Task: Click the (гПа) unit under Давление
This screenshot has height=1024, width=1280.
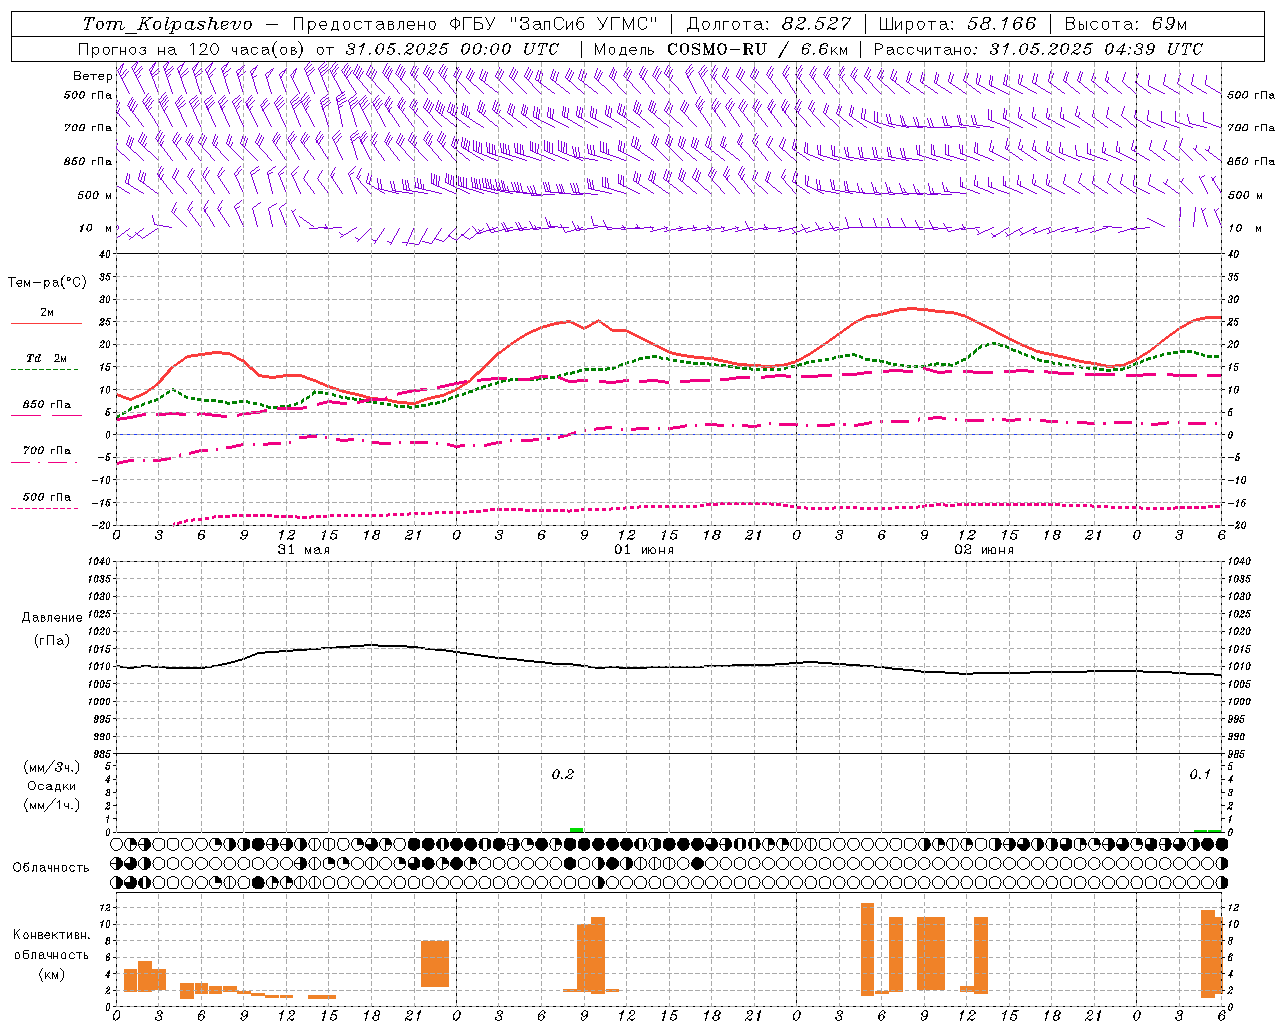Action: (51, 640)
